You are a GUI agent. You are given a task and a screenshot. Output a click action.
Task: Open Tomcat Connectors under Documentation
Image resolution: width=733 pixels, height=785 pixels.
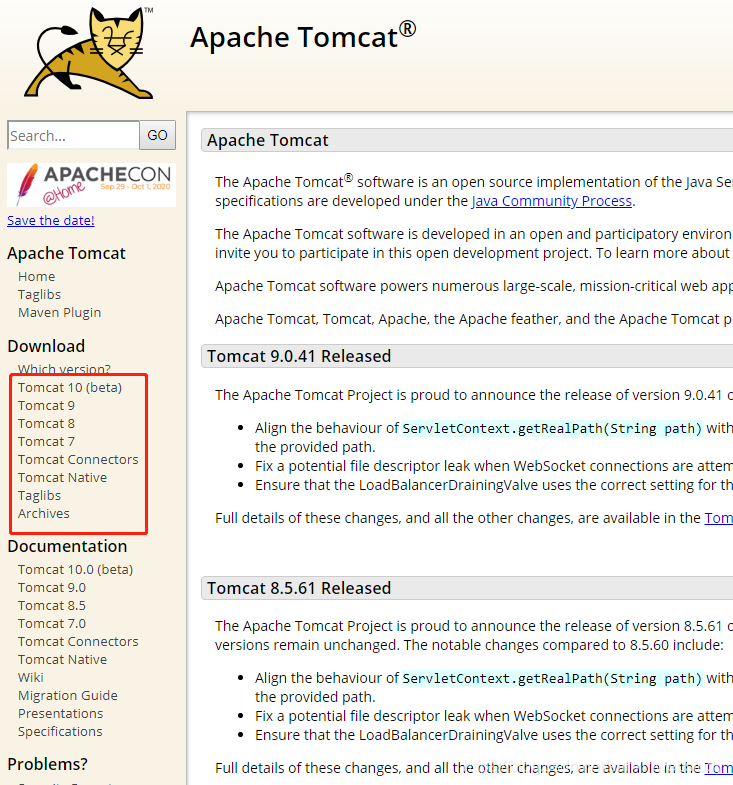(78, 642)
